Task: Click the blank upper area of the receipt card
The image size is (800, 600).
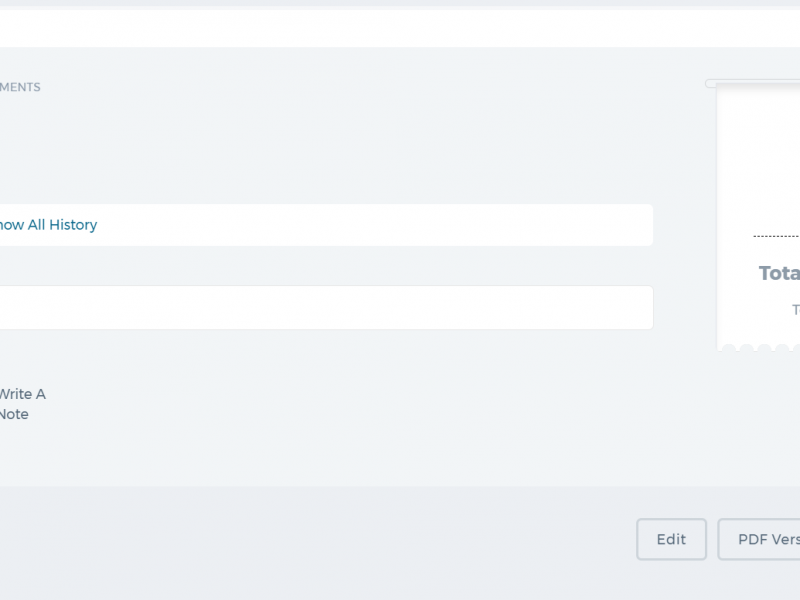Action: 759,153
